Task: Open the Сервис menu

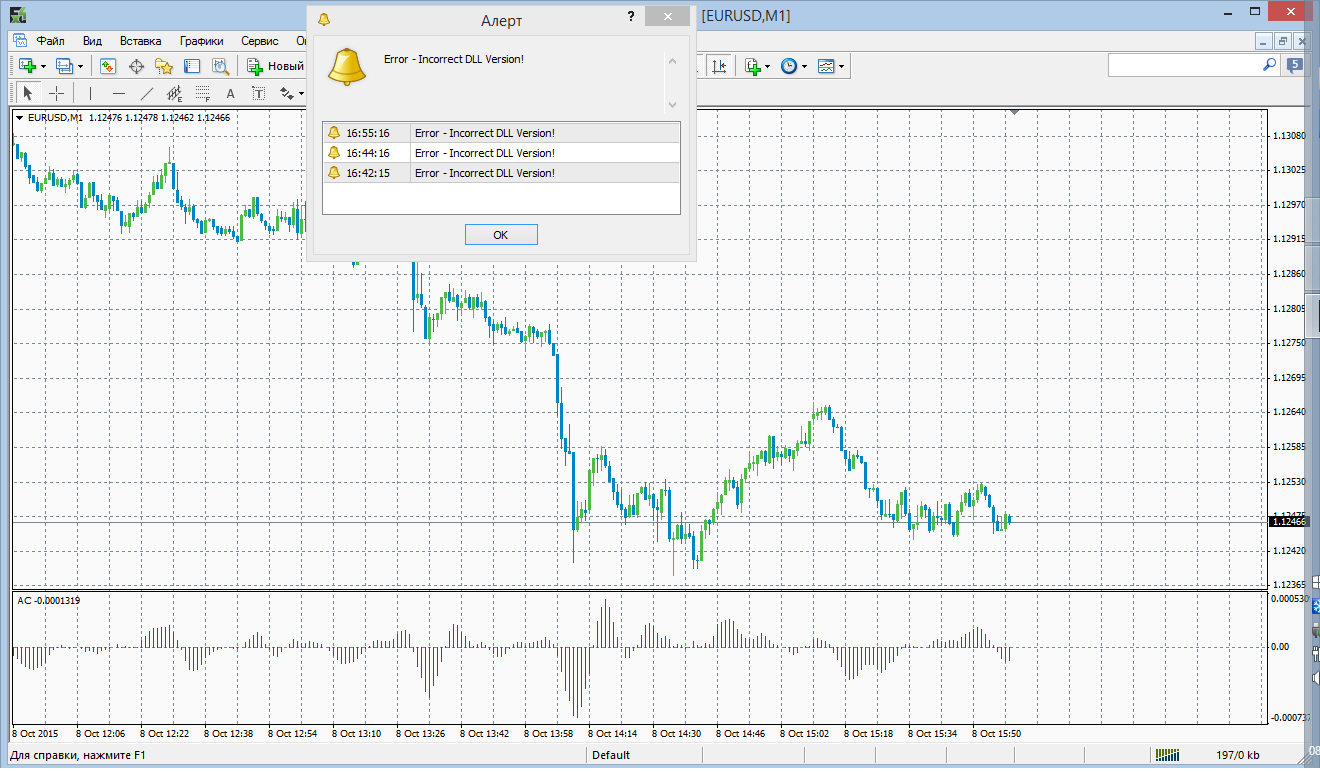Action: (259, 41)
